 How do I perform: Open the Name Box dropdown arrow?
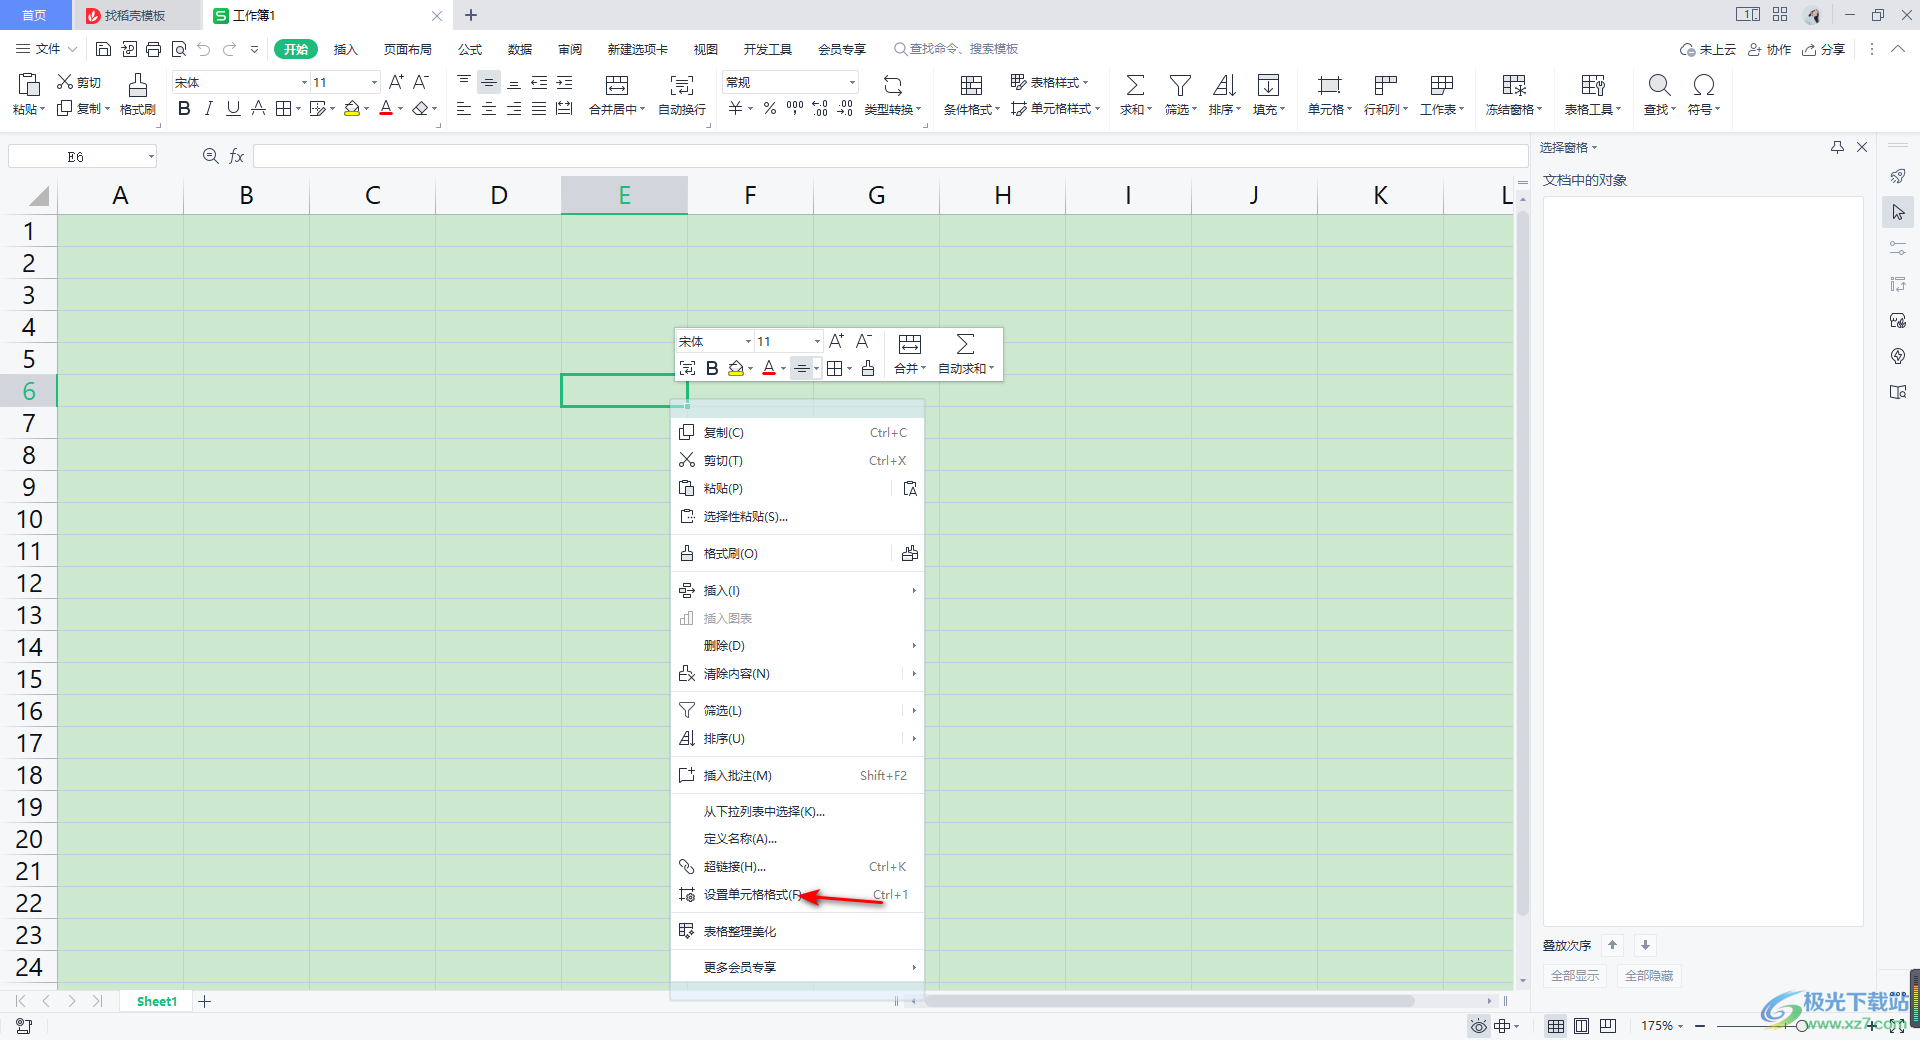[x=151, y=156]
